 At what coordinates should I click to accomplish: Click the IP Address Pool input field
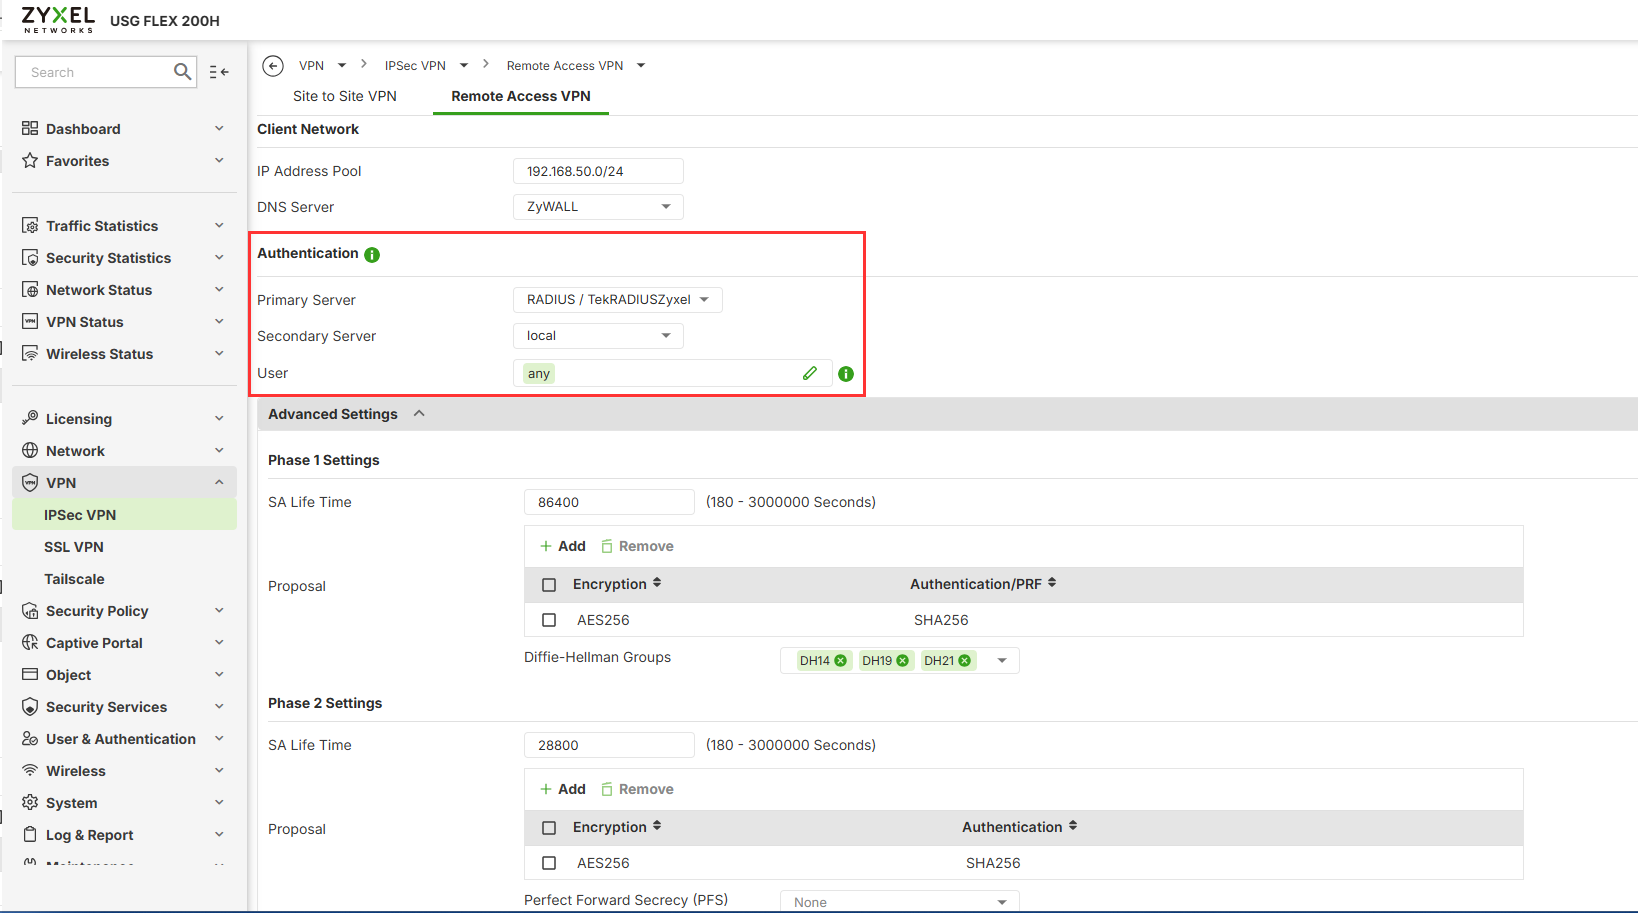point(598,171)
